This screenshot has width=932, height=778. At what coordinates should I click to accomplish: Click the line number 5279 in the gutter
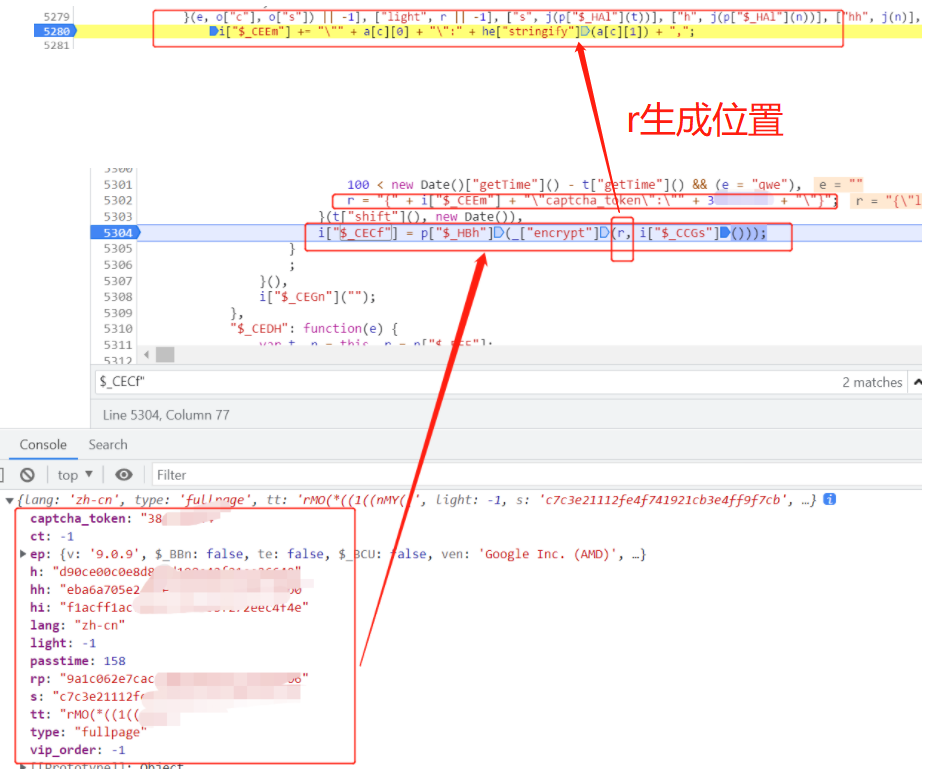(x=56, y=17)
